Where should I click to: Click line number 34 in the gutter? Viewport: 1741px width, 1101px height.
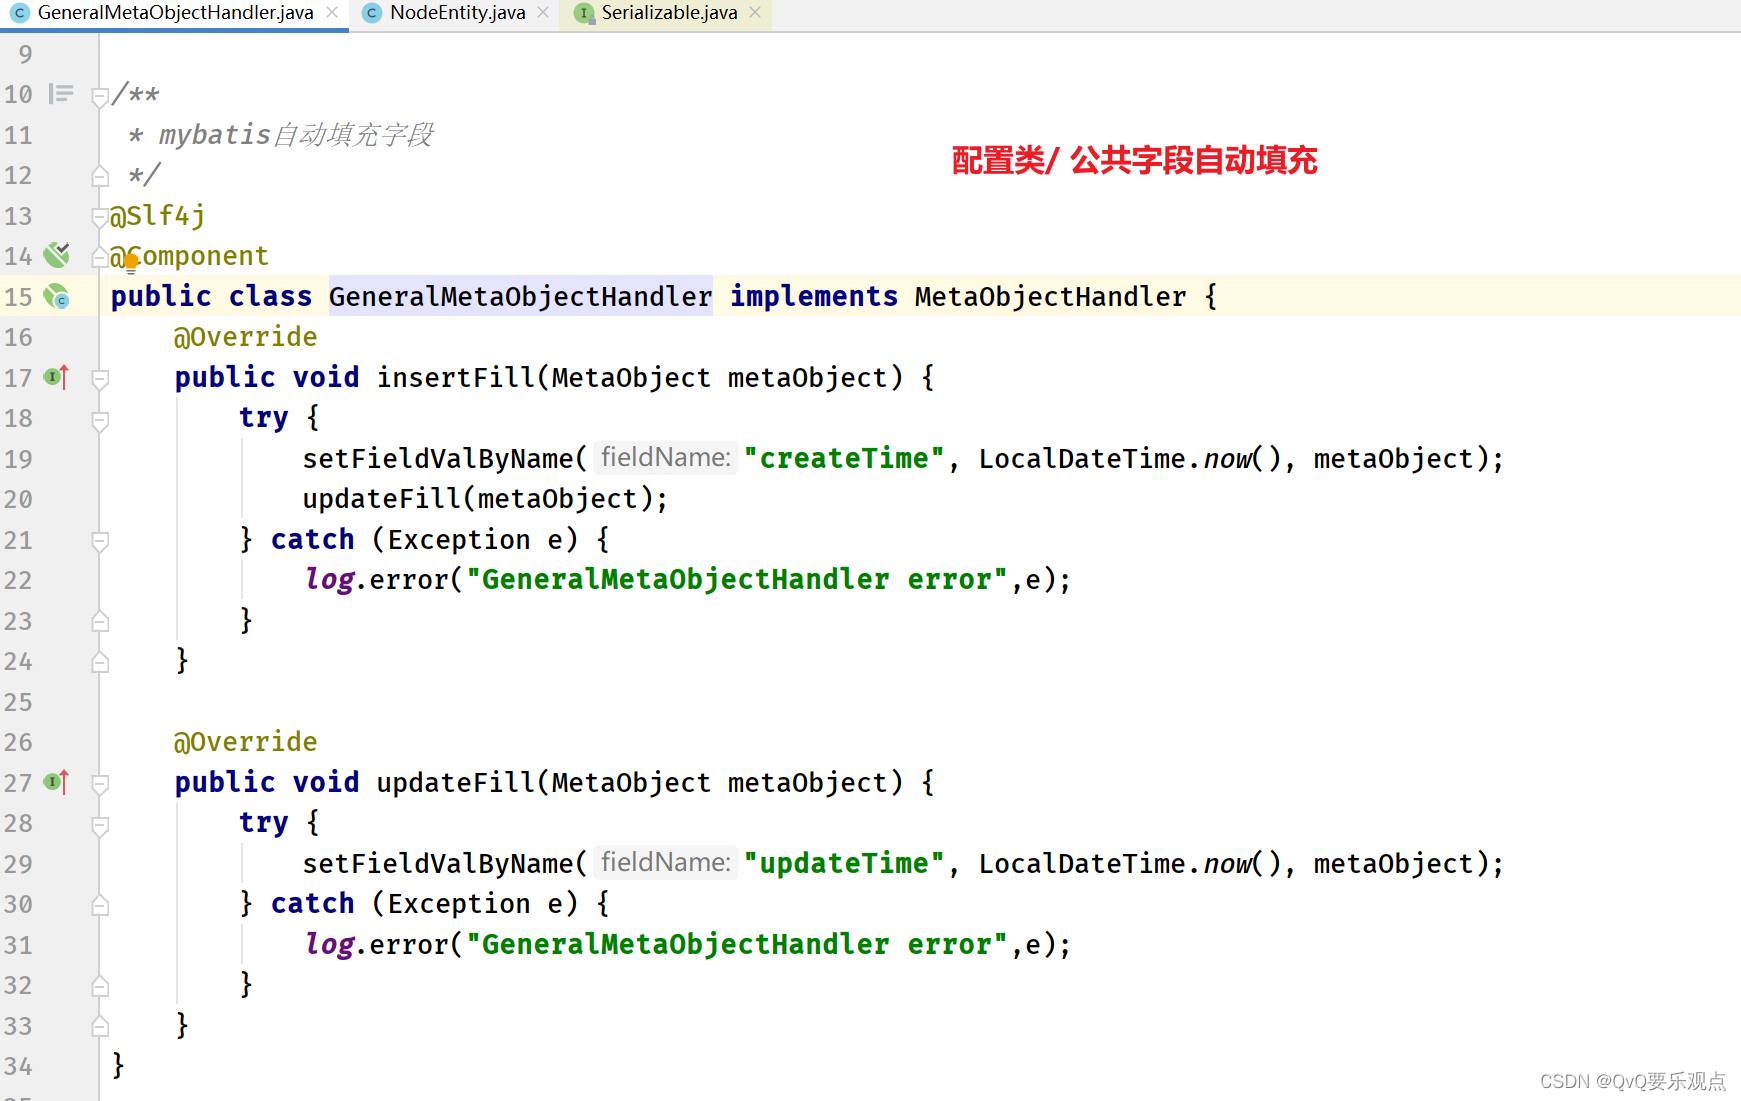(x=18, y=1066)
